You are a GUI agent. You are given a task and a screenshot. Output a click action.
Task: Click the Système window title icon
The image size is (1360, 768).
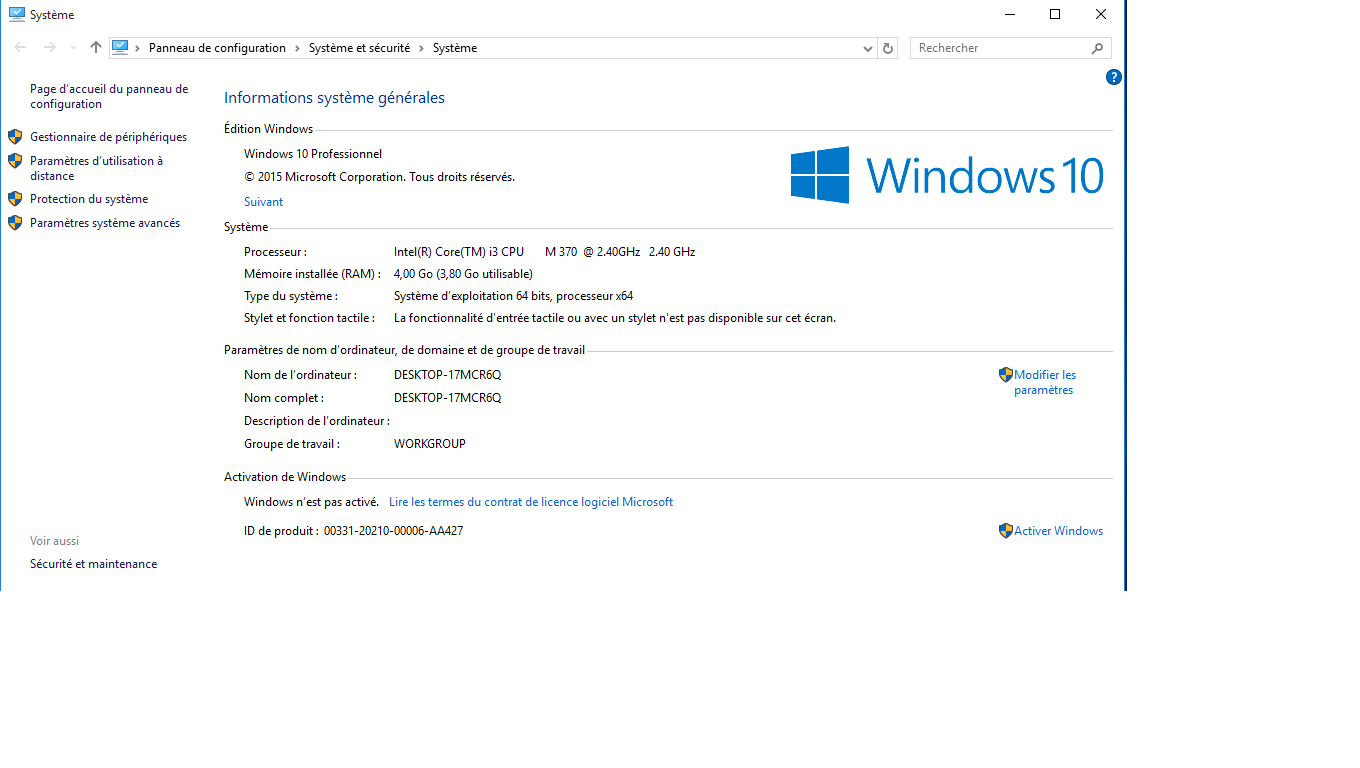(16, 14)
